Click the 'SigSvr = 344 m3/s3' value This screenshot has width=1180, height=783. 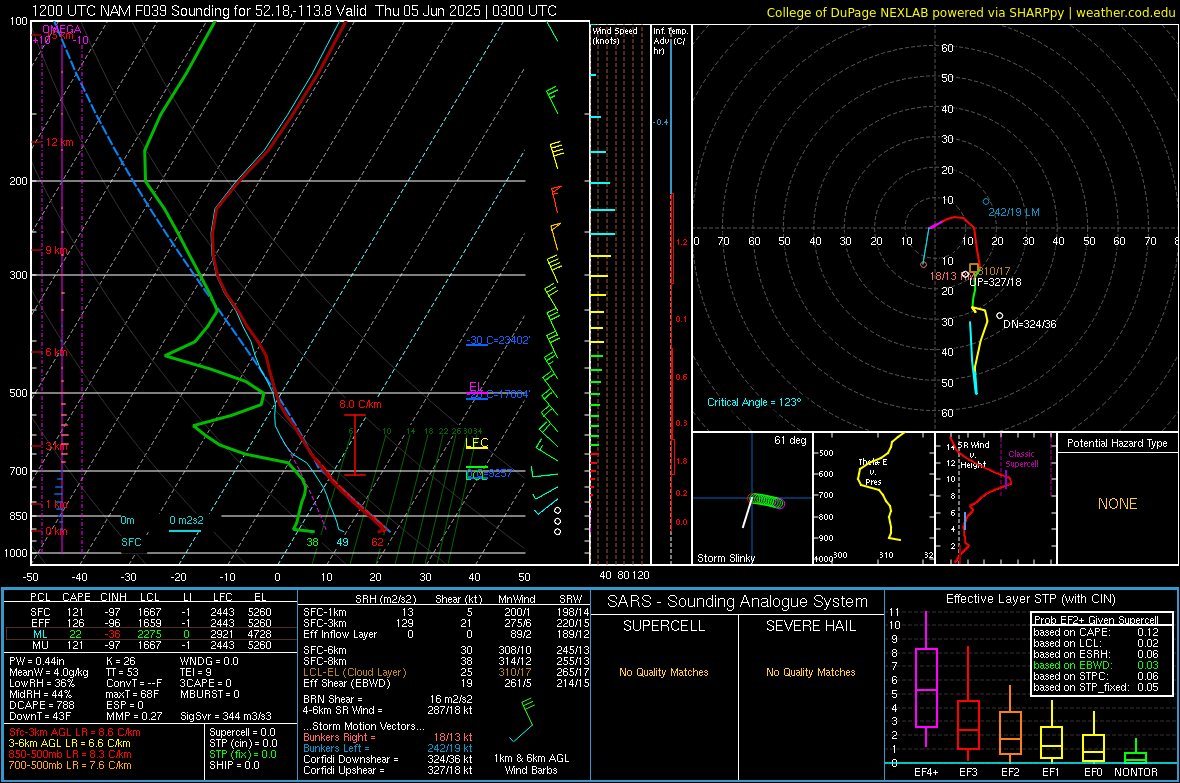tap(226, 716)
